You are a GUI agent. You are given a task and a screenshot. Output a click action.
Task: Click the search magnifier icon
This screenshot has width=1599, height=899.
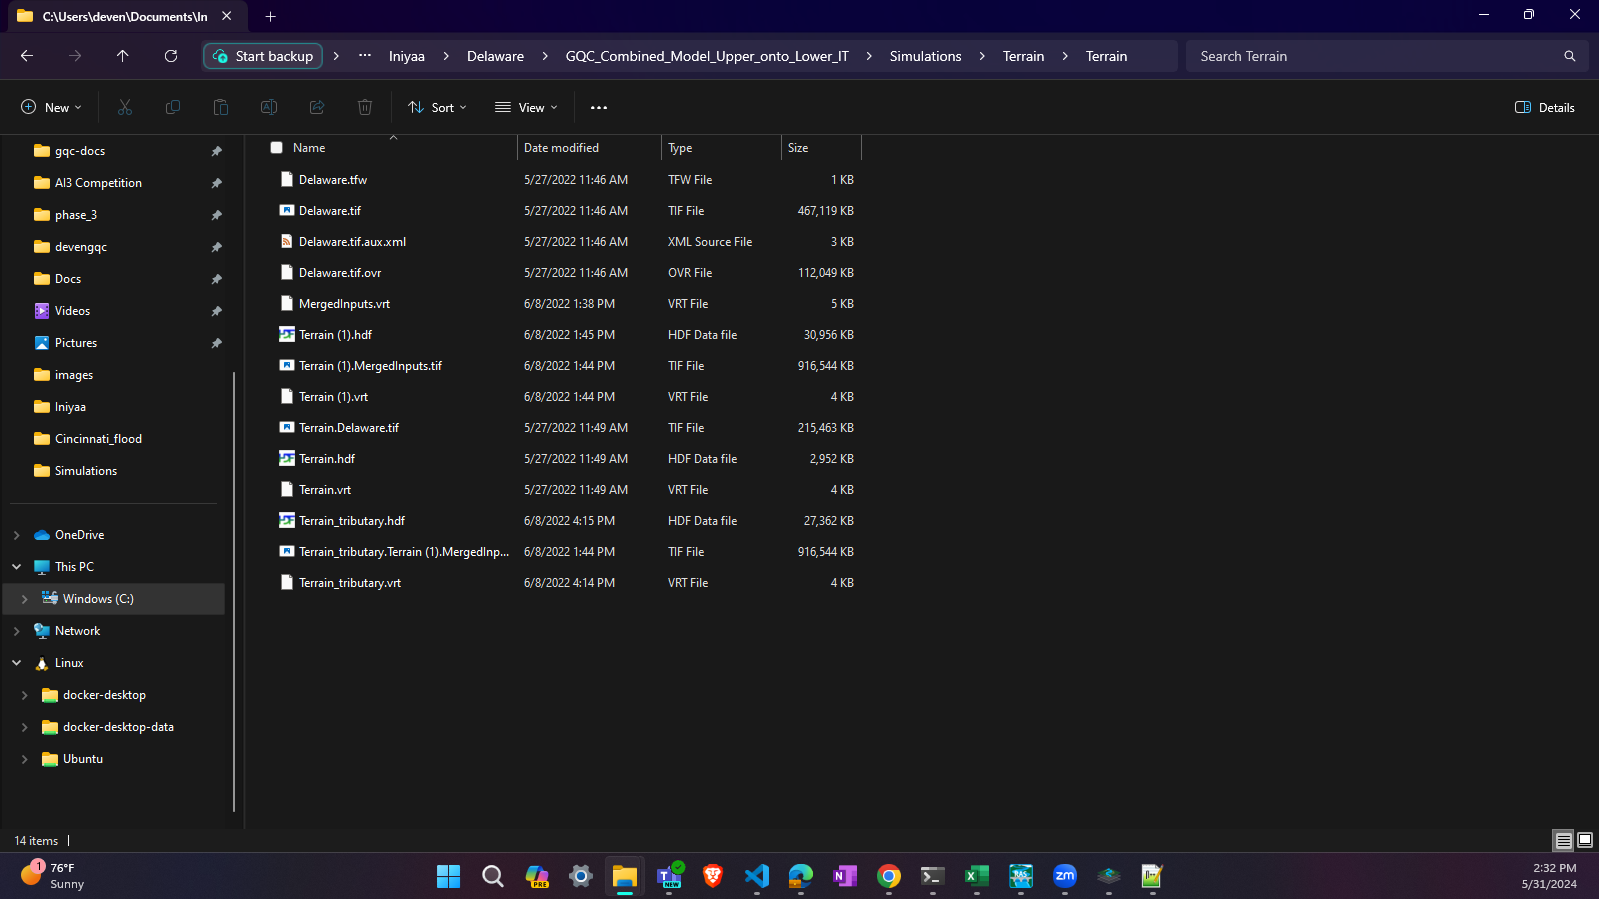point(1570,56)
